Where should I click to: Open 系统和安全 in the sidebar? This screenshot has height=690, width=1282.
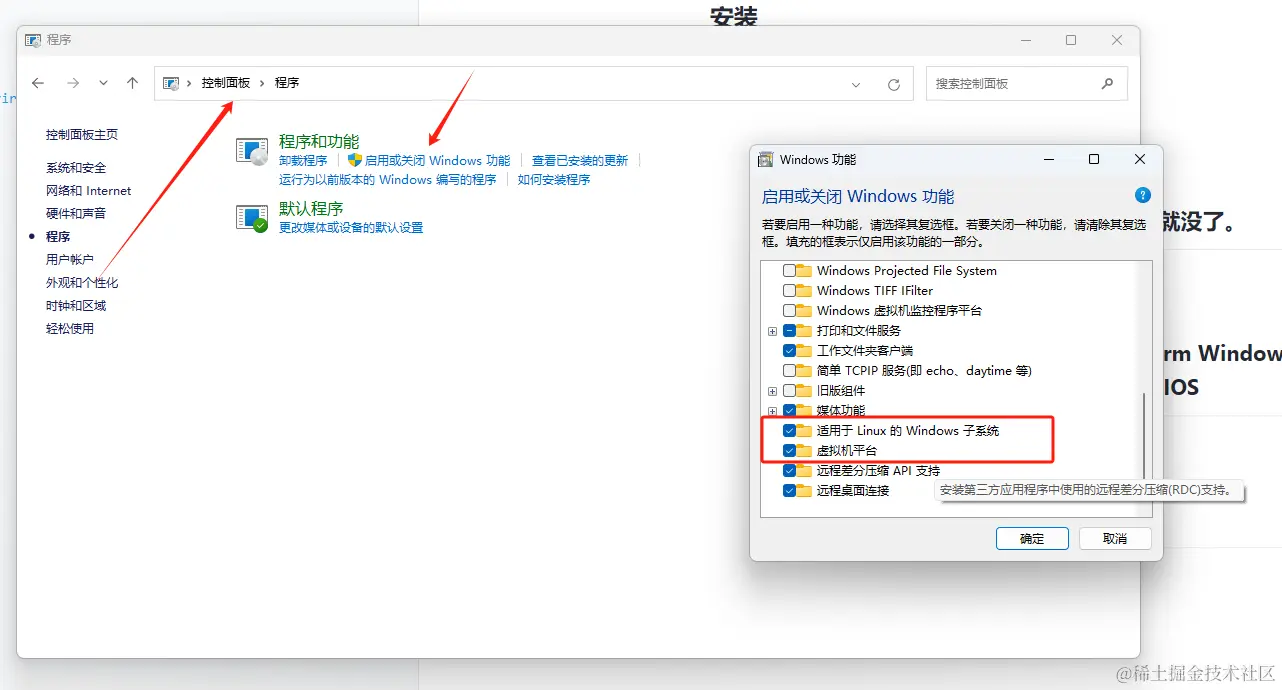76,168
